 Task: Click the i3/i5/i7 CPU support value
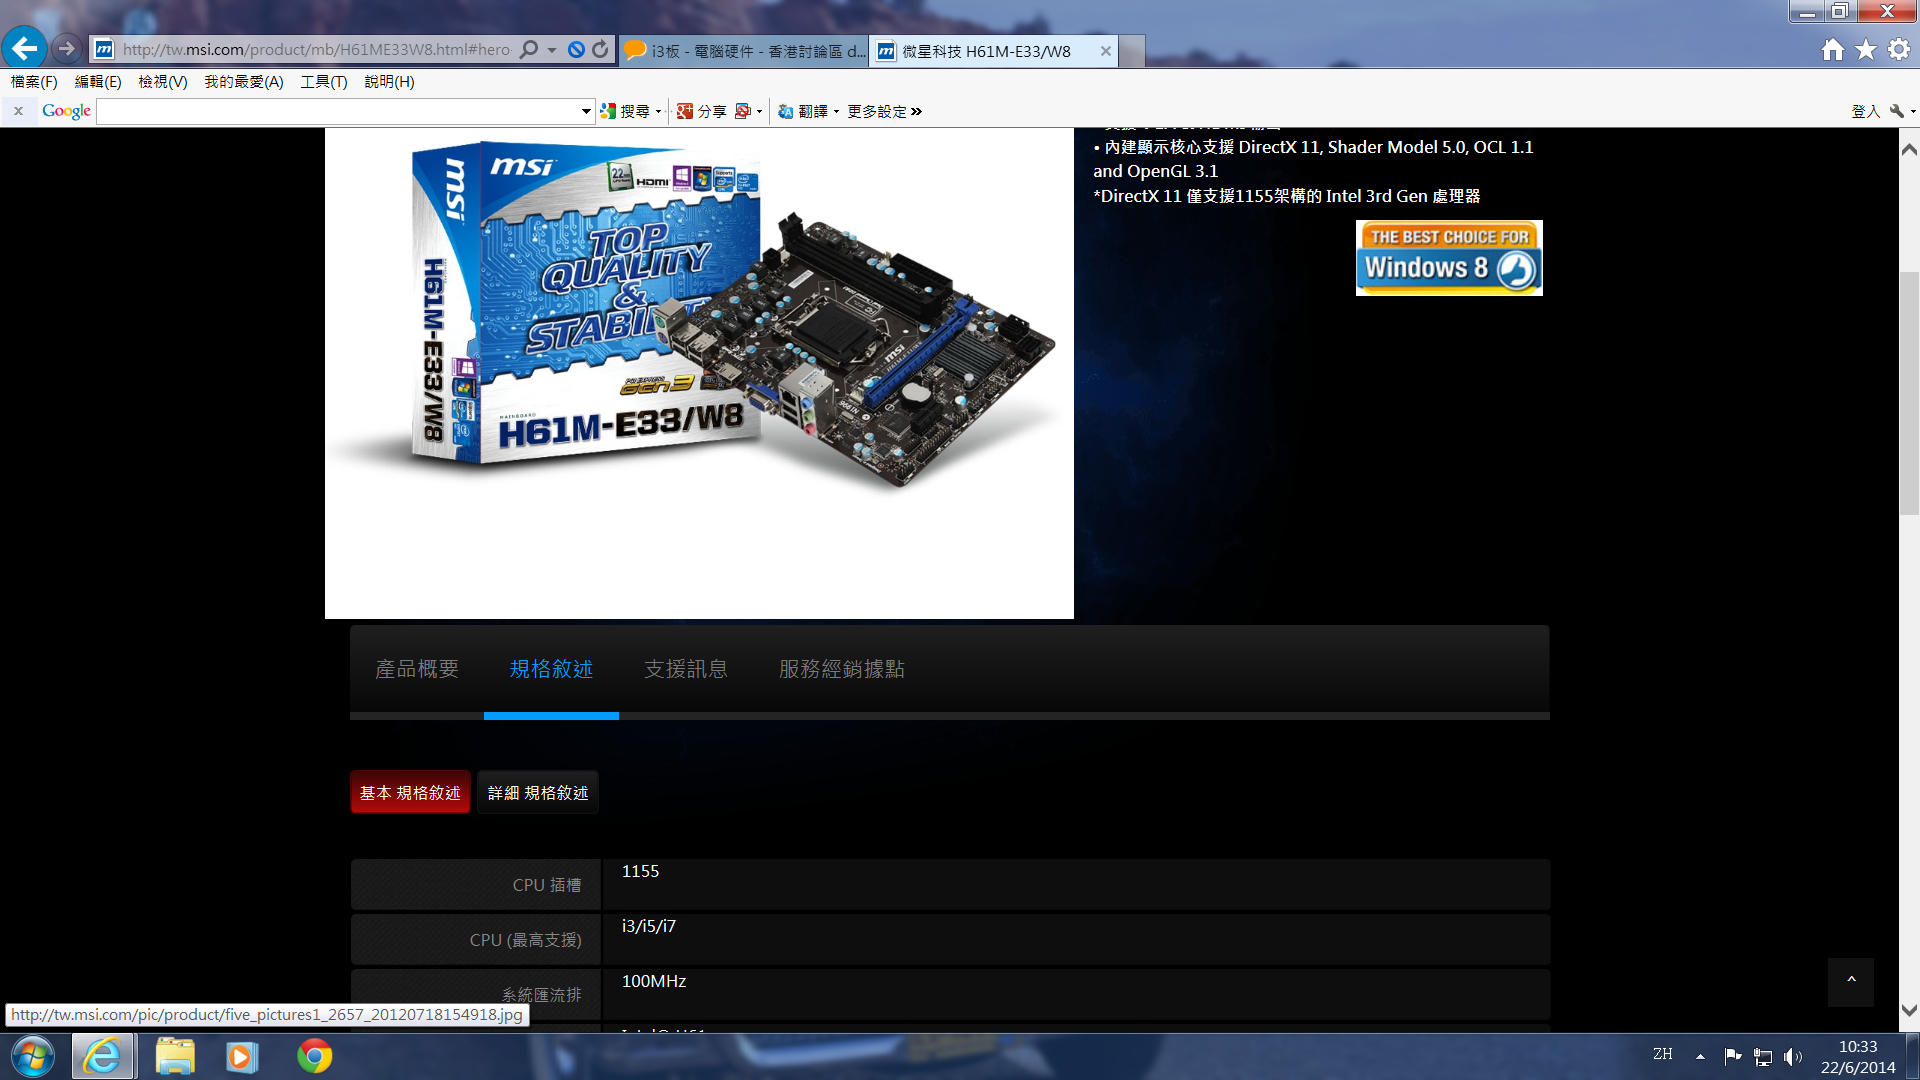point(649,926)
